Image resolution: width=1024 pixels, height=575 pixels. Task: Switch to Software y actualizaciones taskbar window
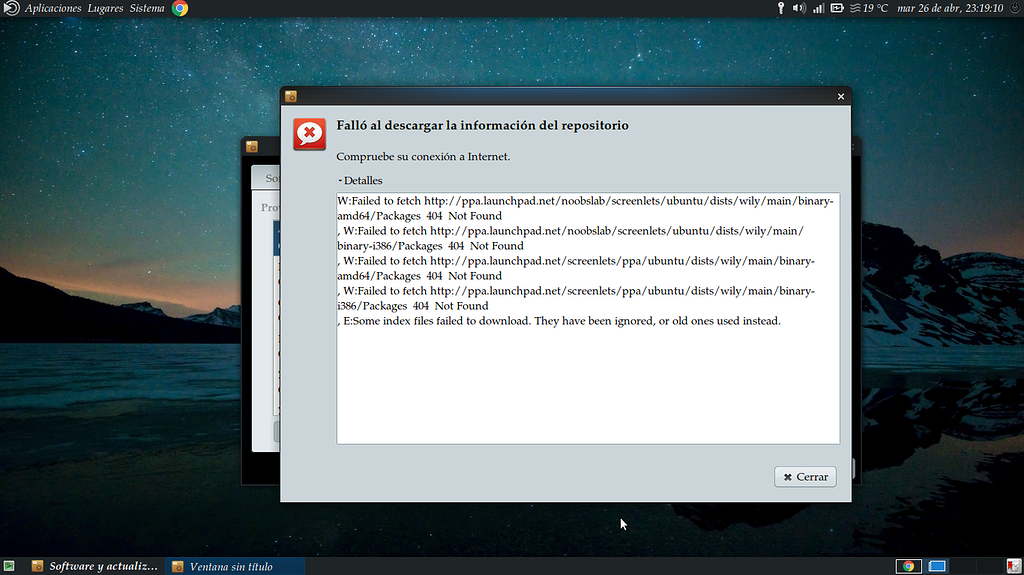pyautogui.click(x=95, y=566)
